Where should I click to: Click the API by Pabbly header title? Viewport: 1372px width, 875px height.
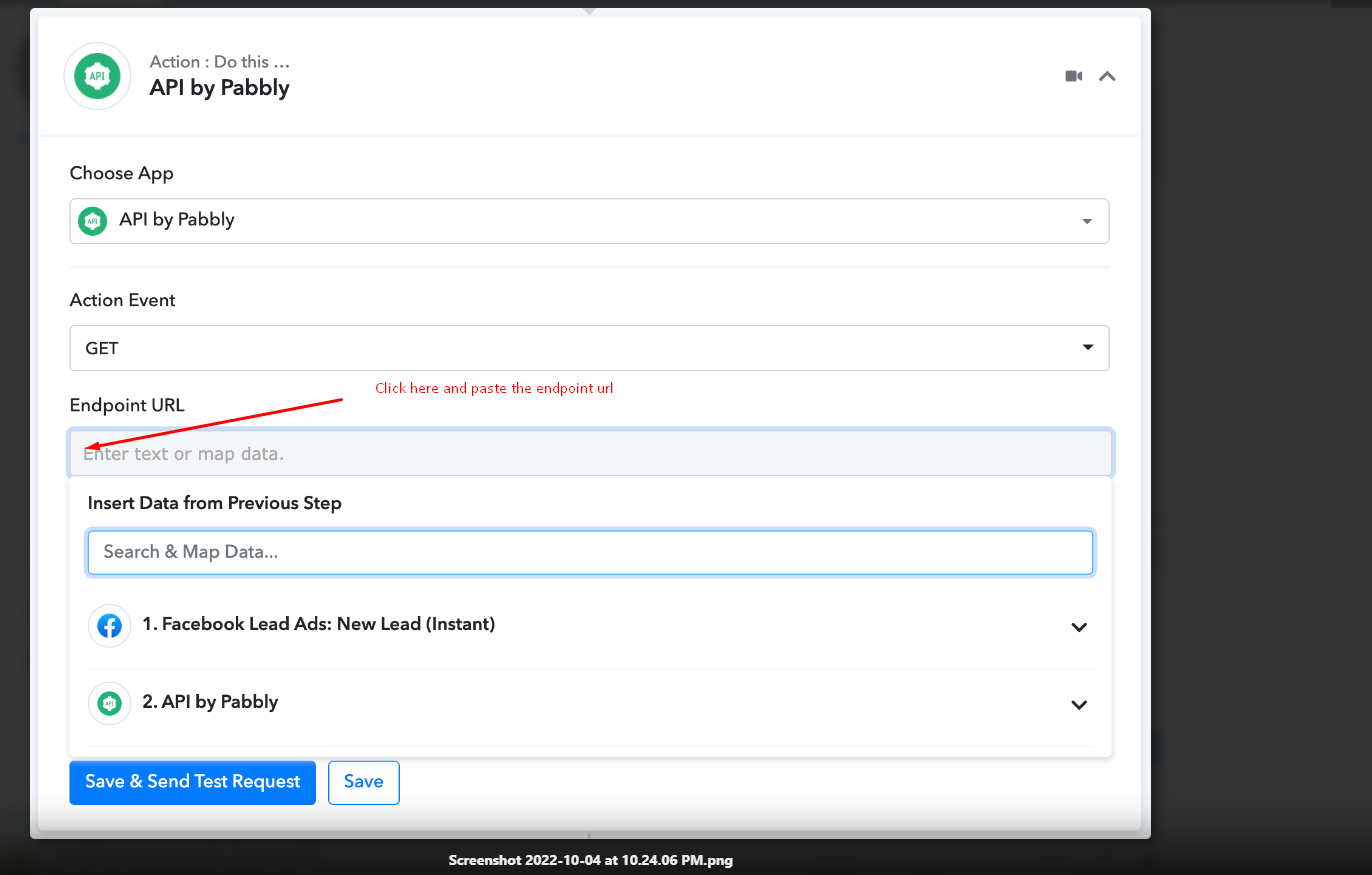(220, 88)
